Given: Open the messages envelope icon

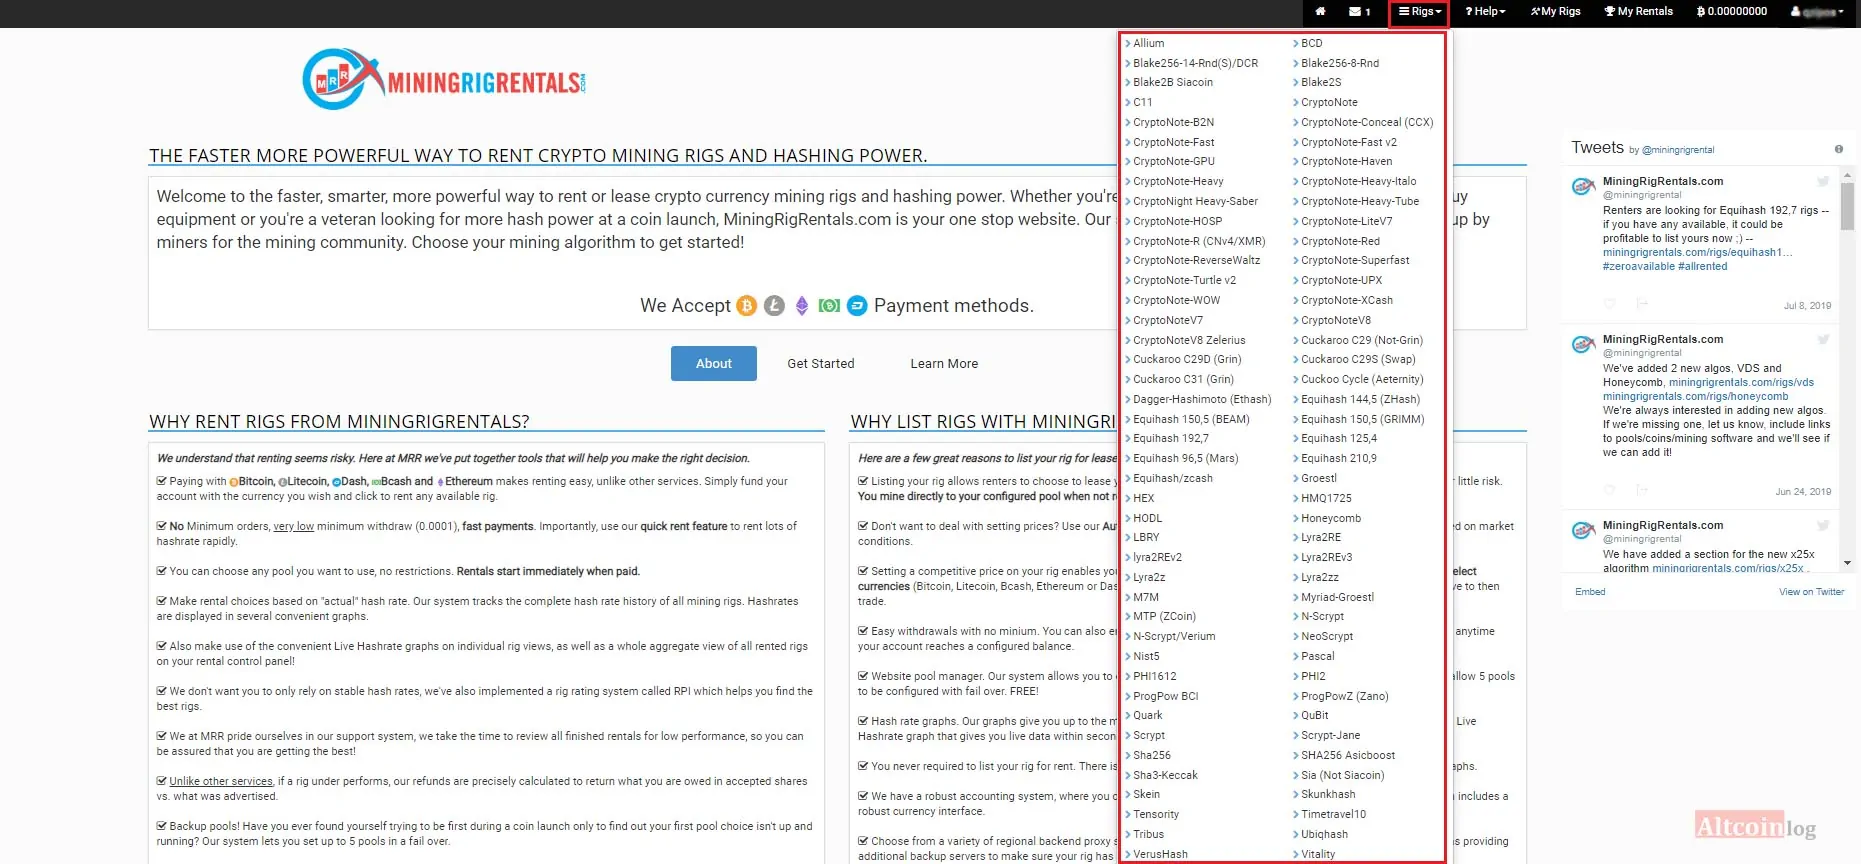Looking at the screenshot, I should (1359, 12).
